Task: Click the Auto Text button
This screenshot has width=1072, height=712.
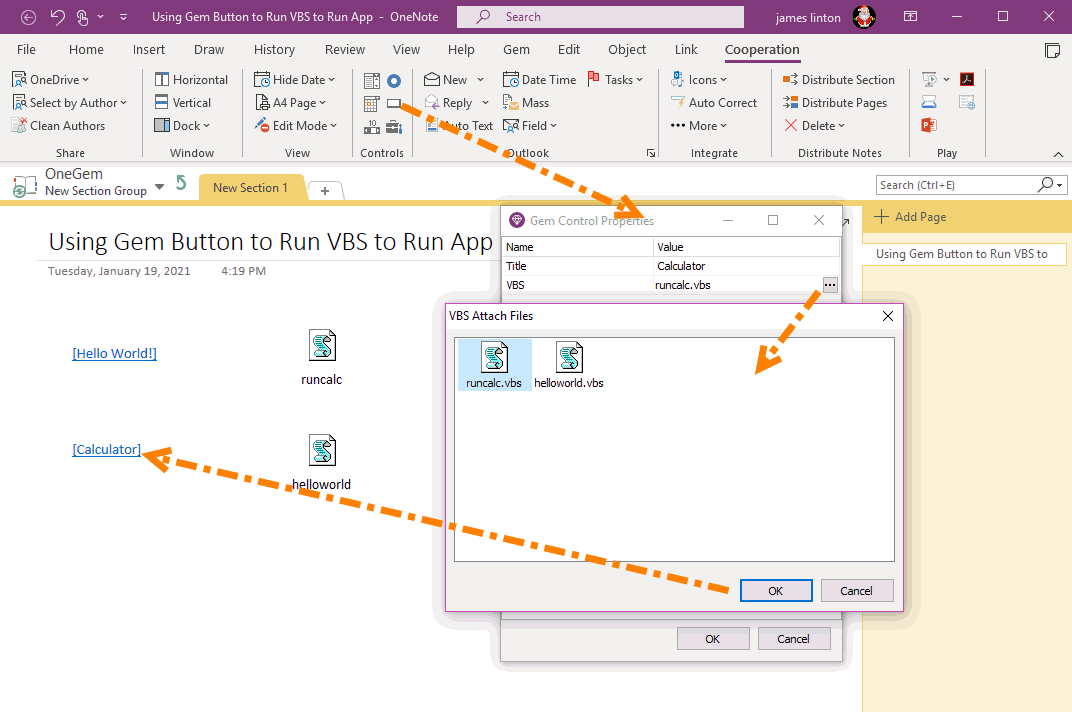Action: click(459, 126)
